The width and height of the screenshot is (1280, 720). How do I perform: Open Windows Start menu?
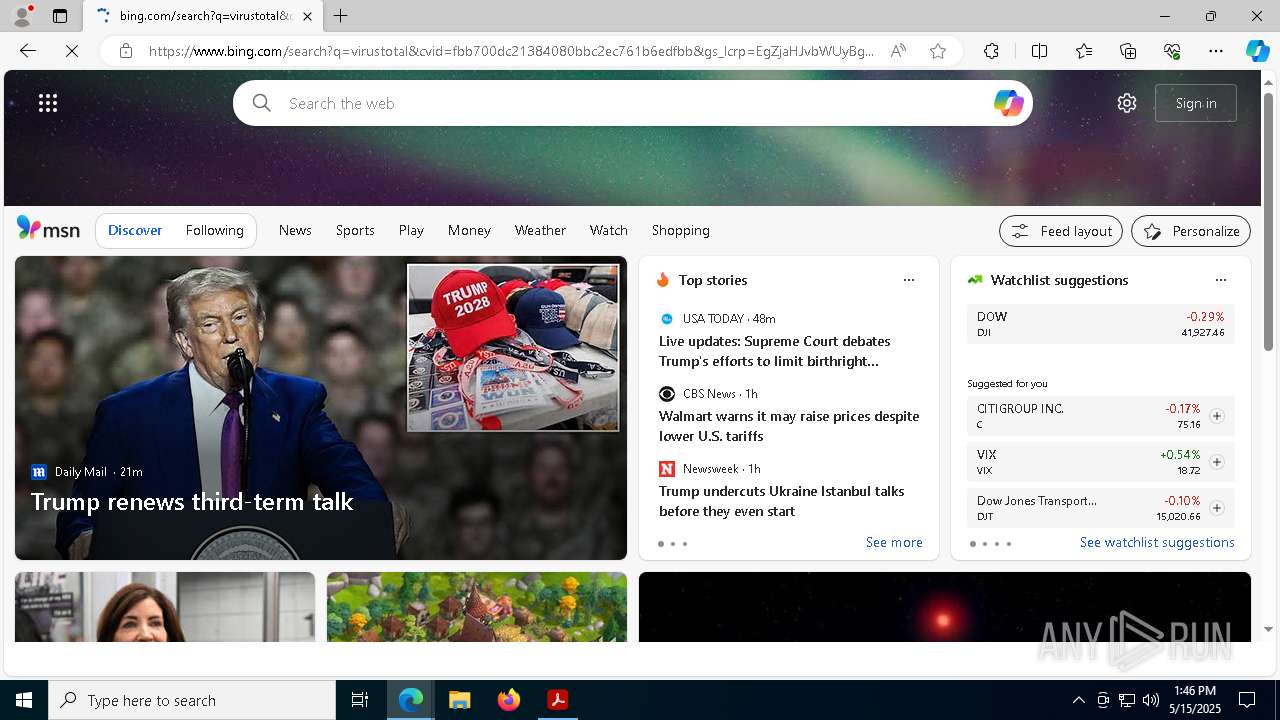pyautogui.click(x=24, y=700)
